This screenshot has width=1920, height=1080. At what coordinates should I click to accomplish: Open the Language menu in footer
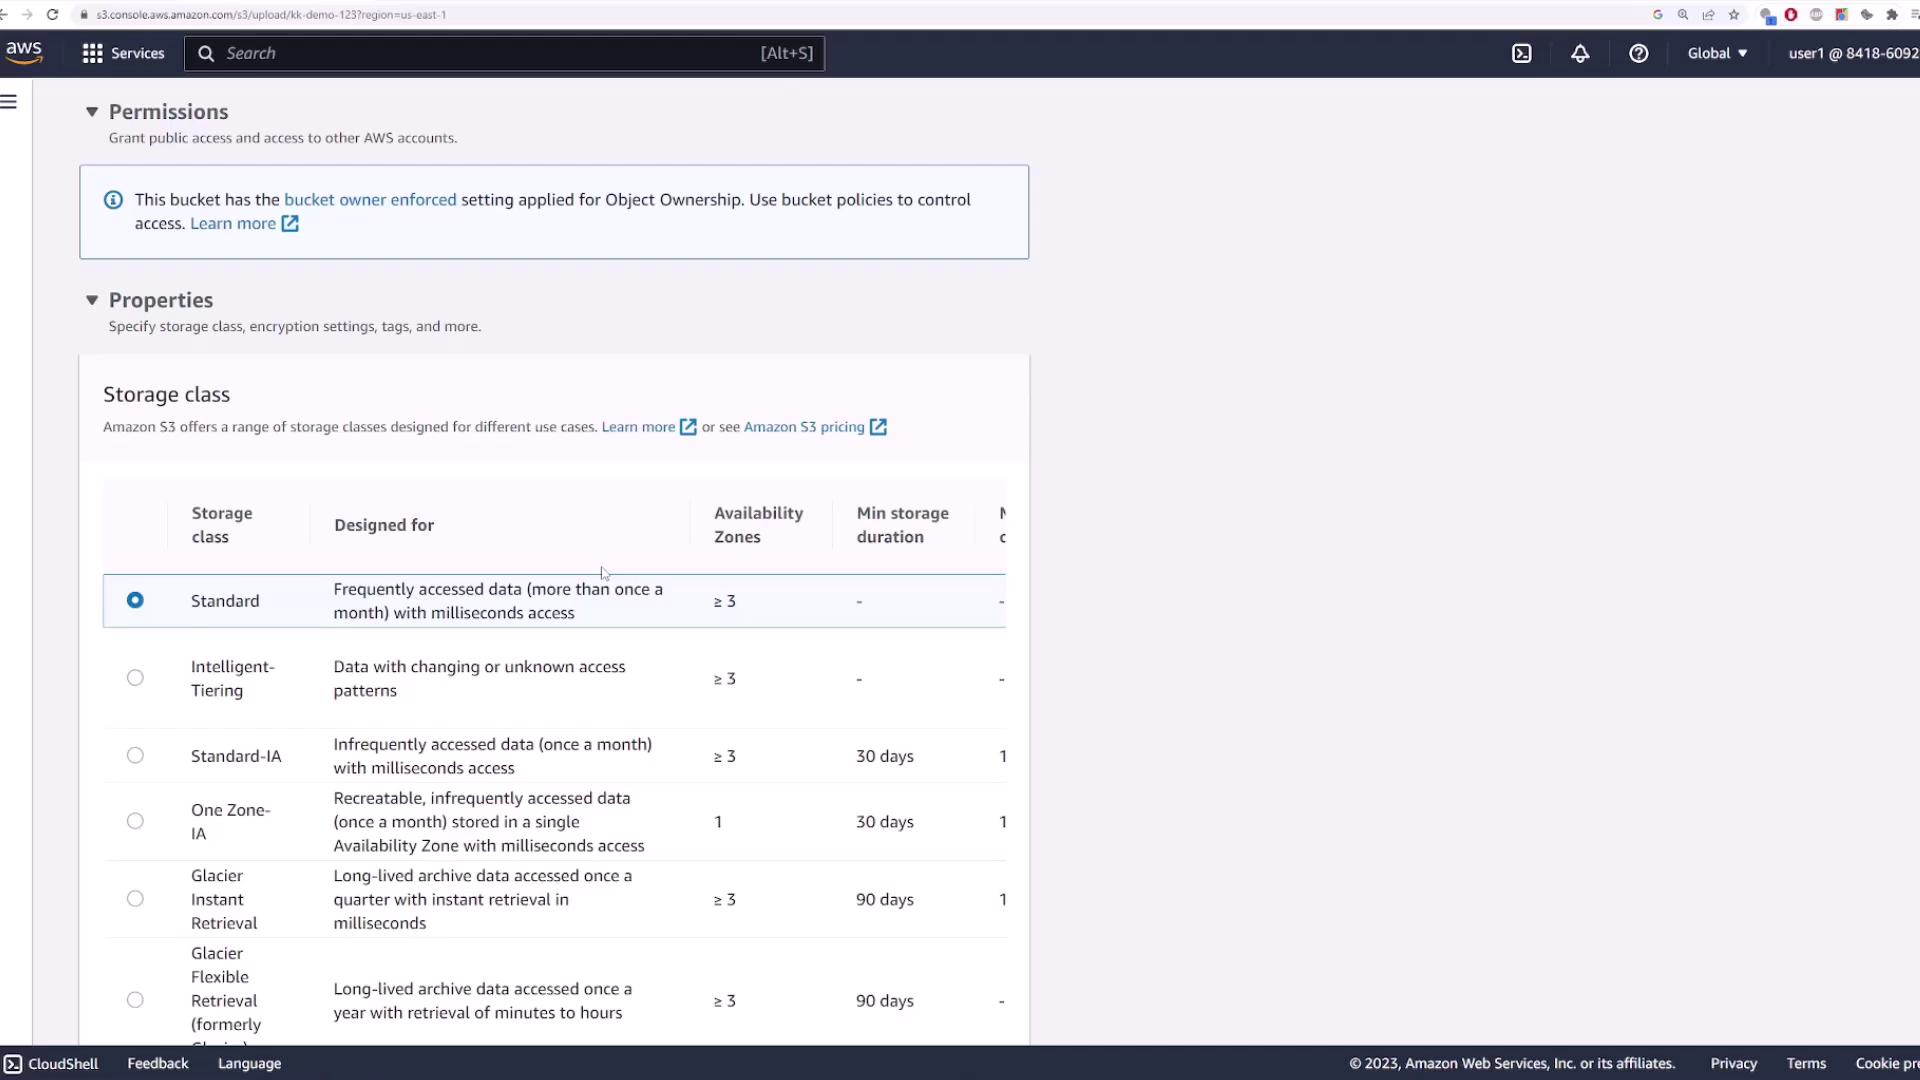[249, 1064]
